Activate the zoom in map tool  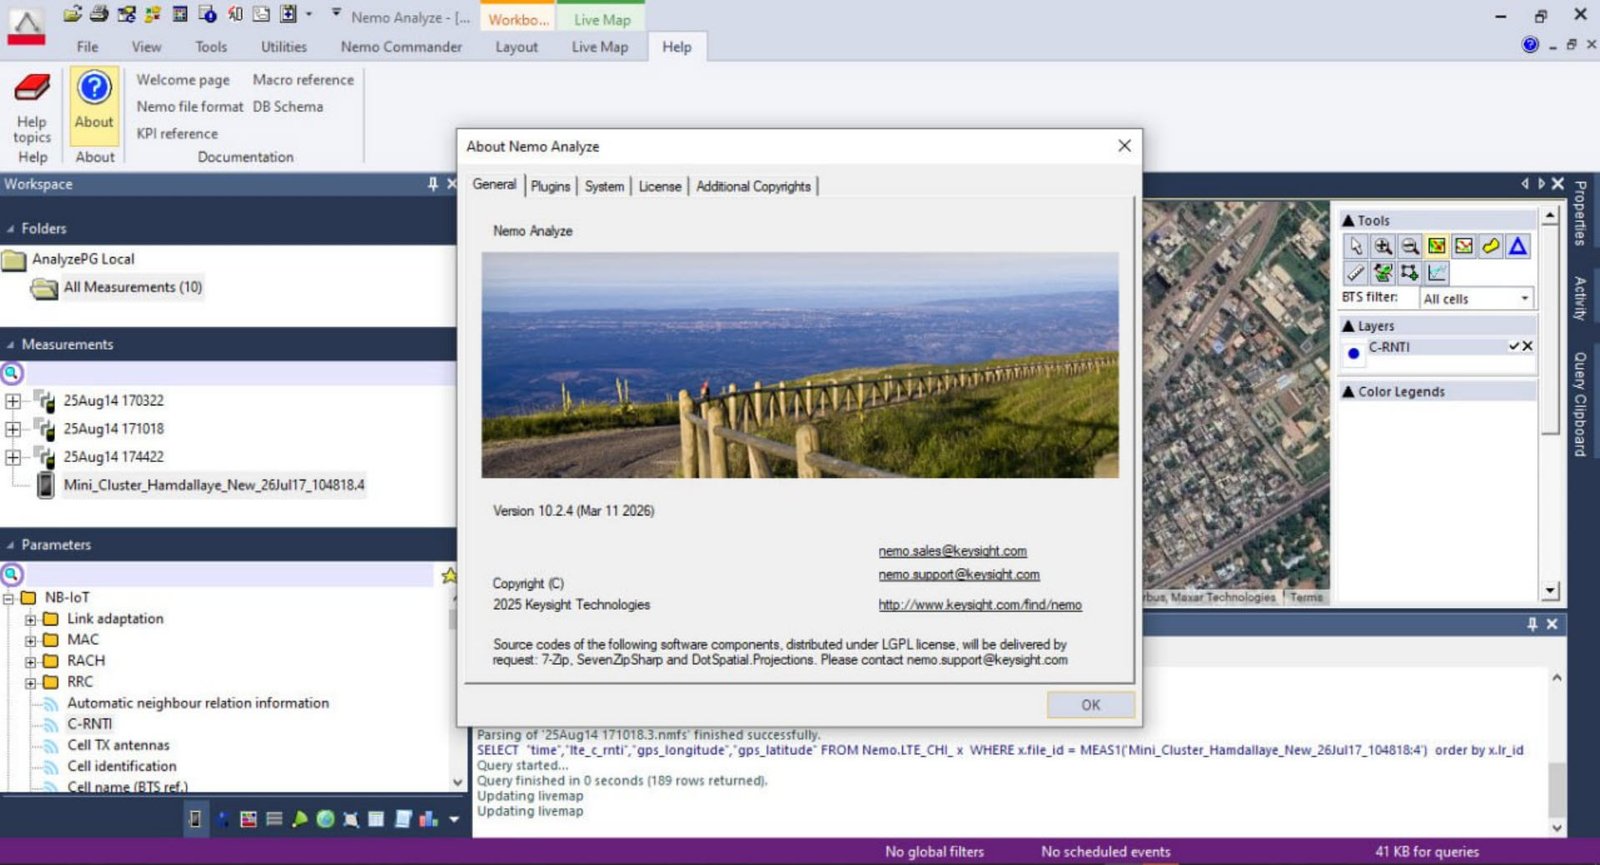[x=1383, y=246]
